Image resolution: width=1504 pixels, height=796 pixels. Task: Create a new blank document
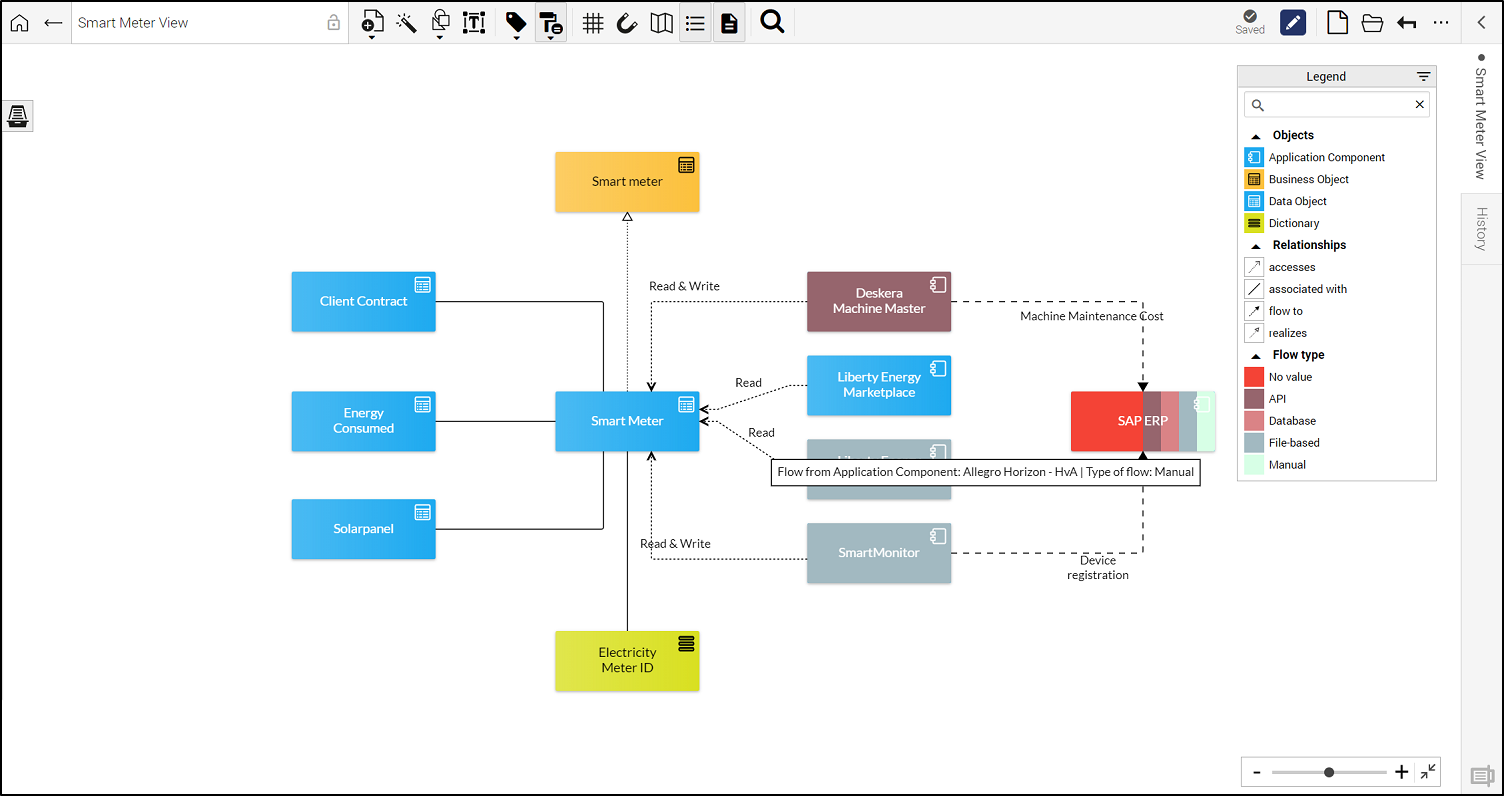click(1337, 23)
